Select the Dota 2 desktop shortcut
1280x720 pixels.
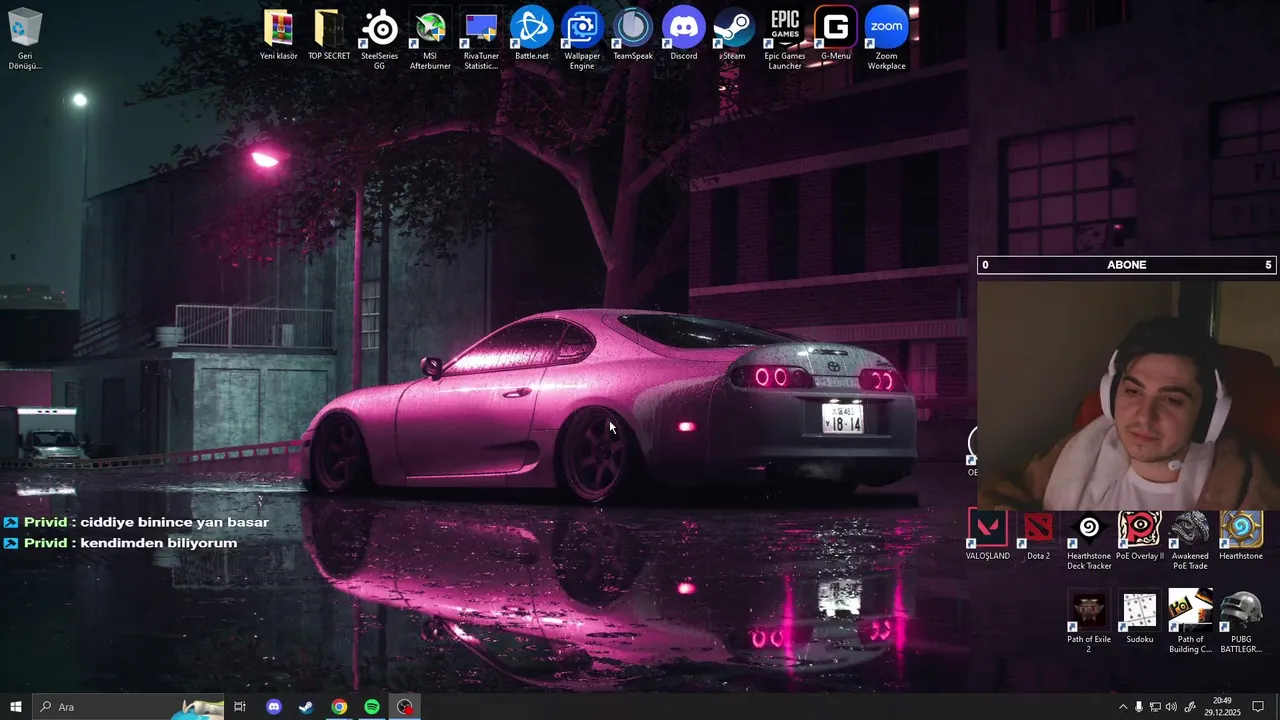tap(1039, 535)
